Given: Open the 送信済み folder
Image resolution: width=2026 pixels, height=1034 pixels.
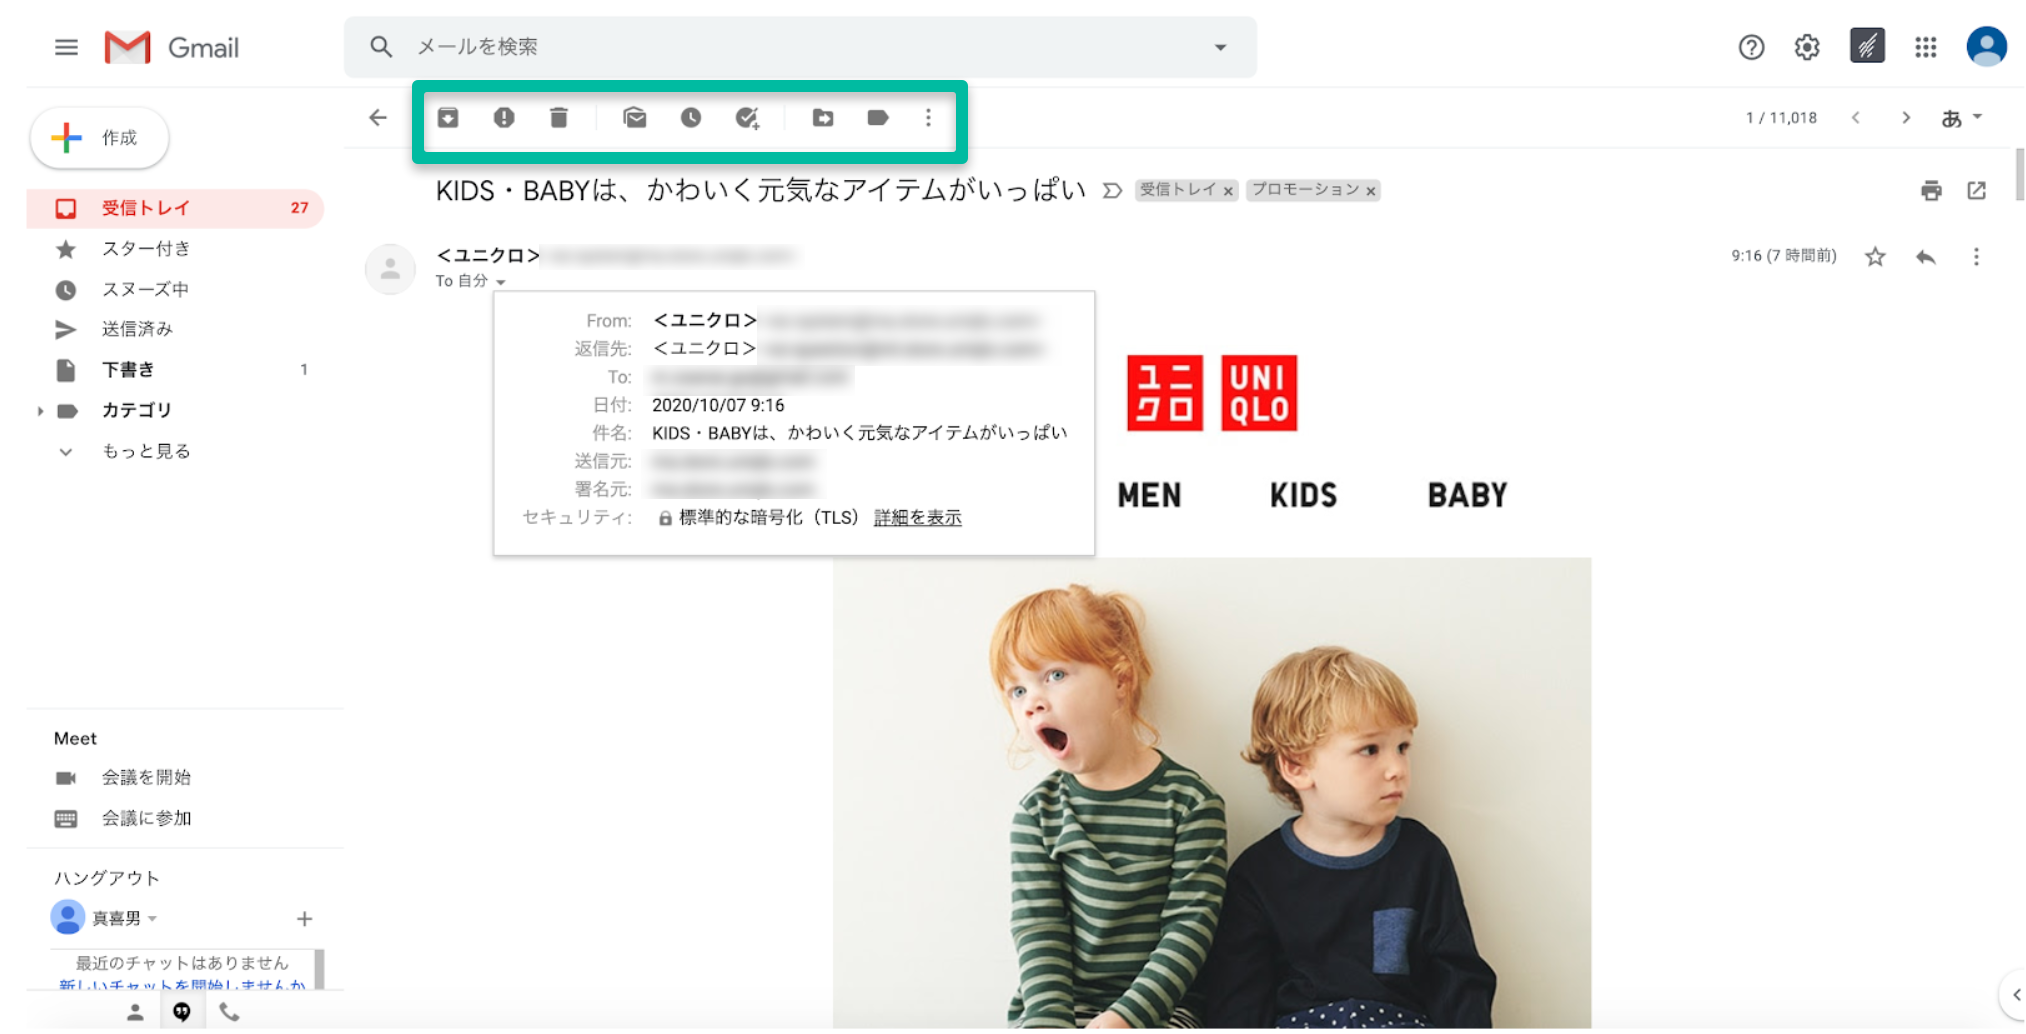Looking at the screenshot, I should (x=137, y=329).
